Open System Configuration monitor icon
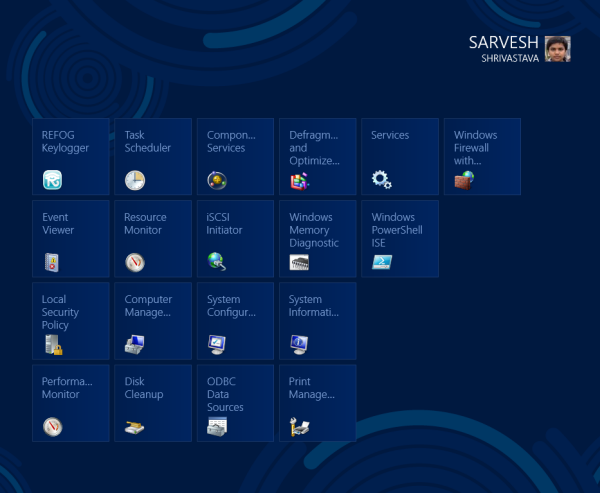This screenshot has height=493, width=600. (x=217, y=344)
